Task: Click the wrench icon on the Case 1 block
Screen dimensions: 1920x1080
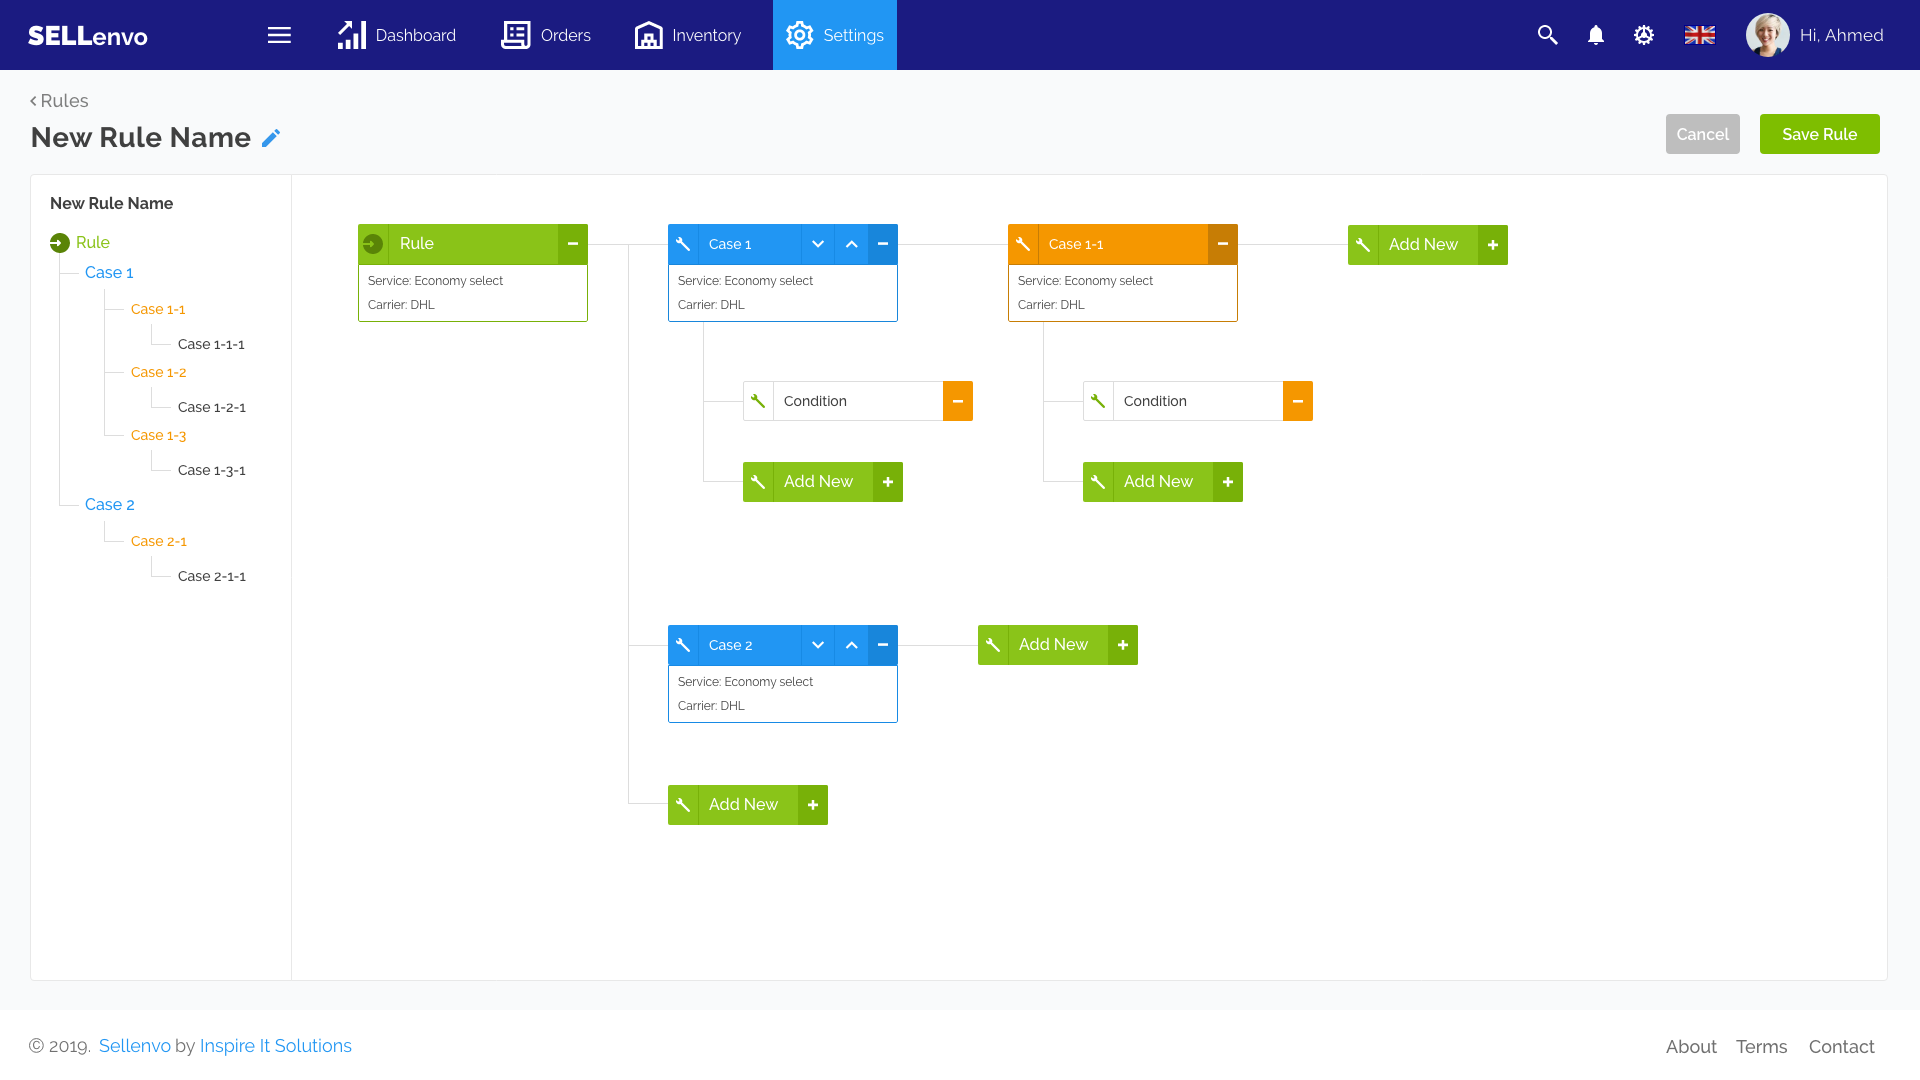Action: pyautogui.click(x=683, y=244)
